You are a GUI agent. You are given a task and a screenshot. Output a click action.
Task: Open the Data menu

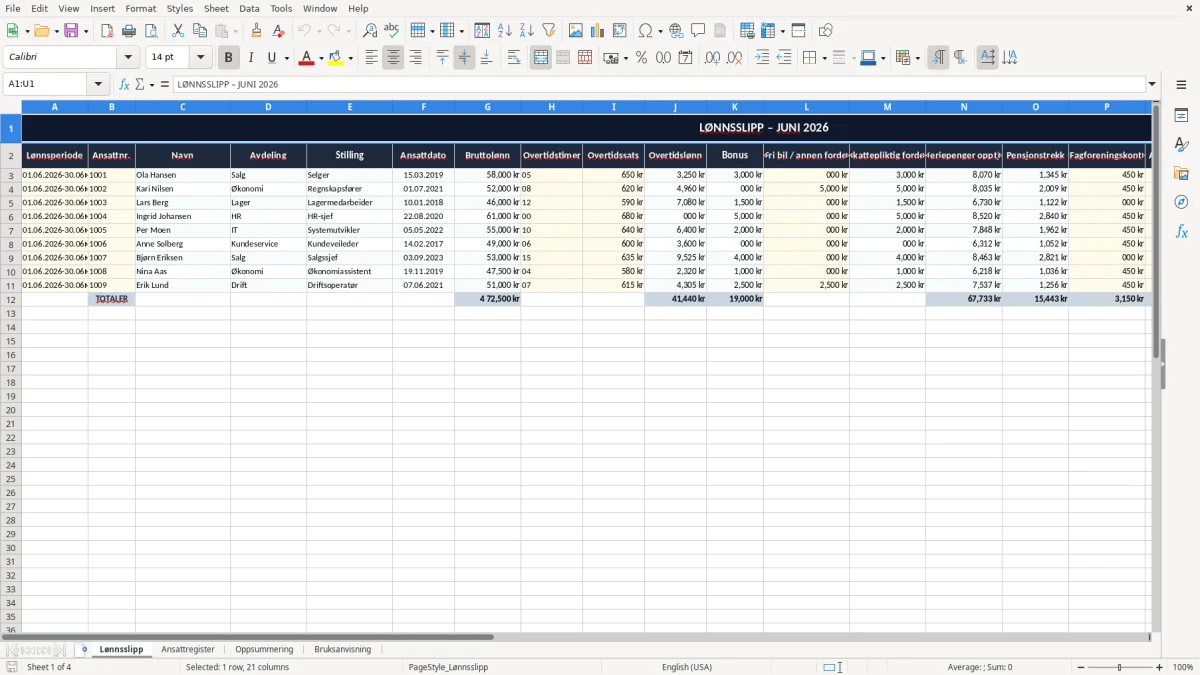pos(249,8)
